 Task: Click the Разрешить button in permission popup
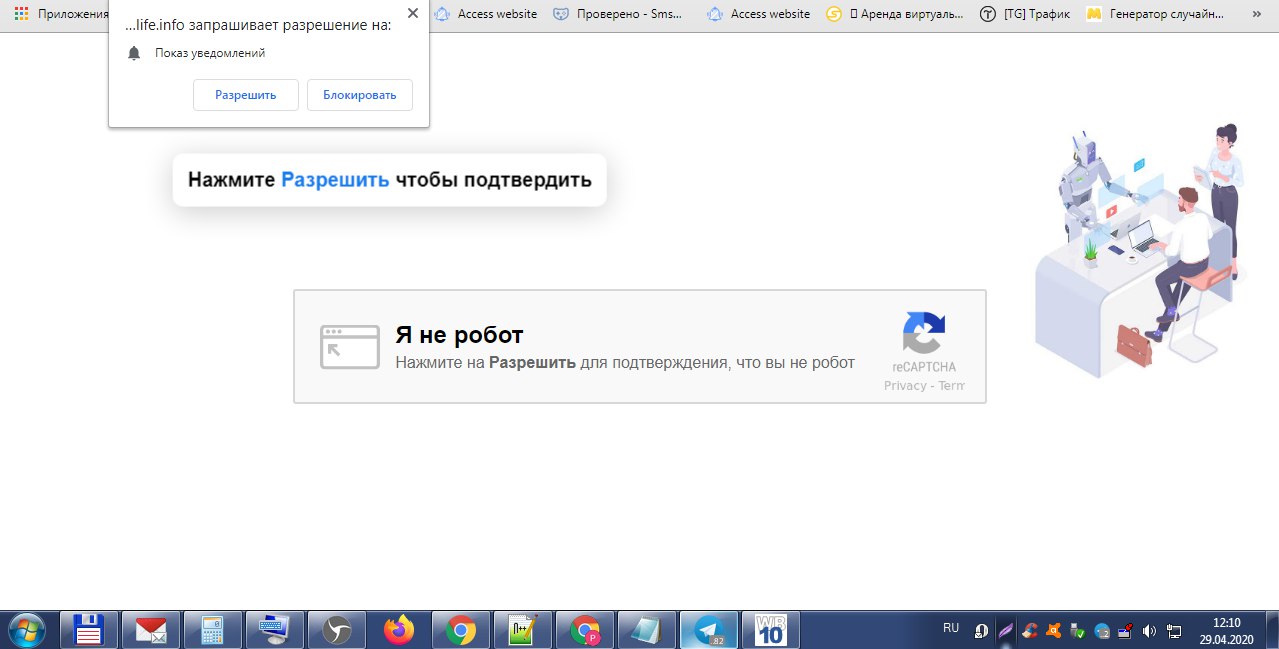pos(246,95)
